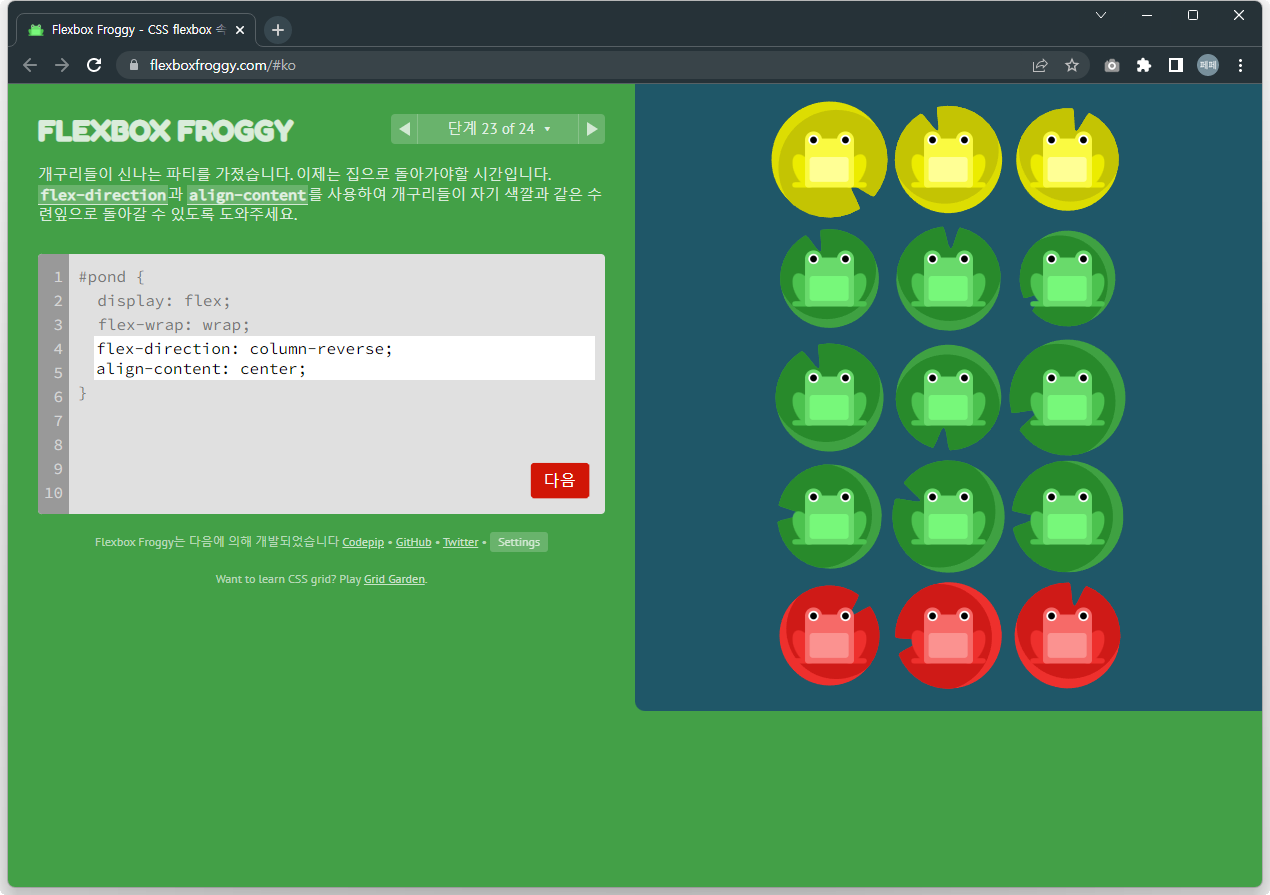Click the camera extension icon
Viewport: 1270px width, 895px height.
click(1112, 65)
